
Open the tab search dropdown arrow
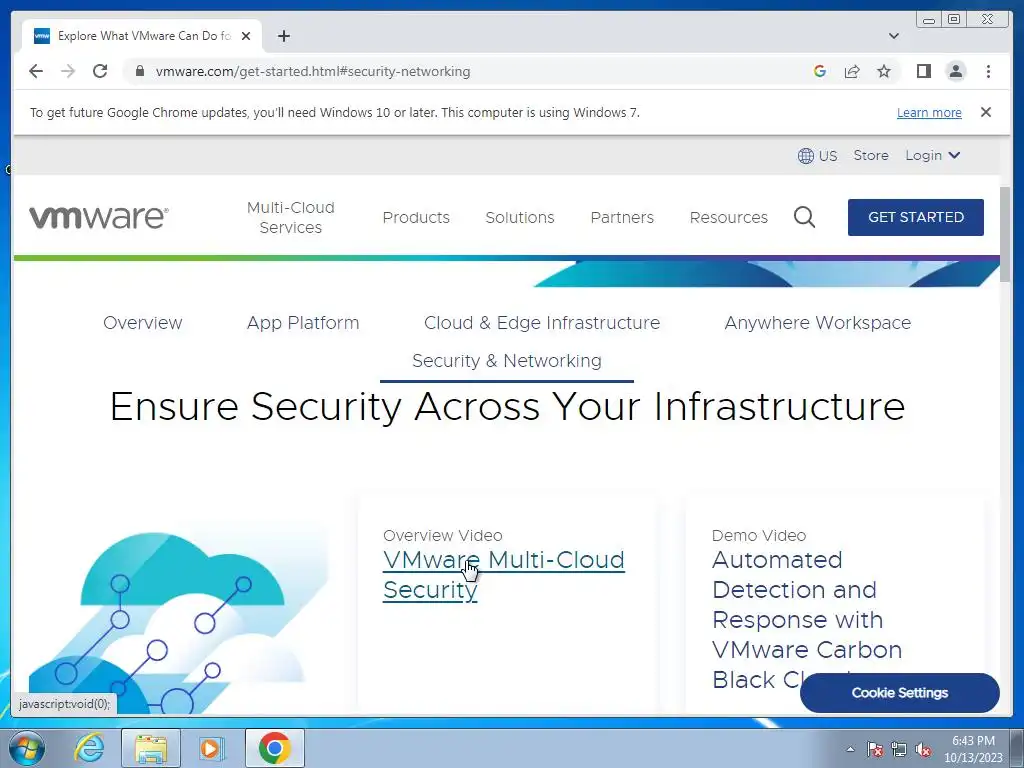(x=894, y=36)
